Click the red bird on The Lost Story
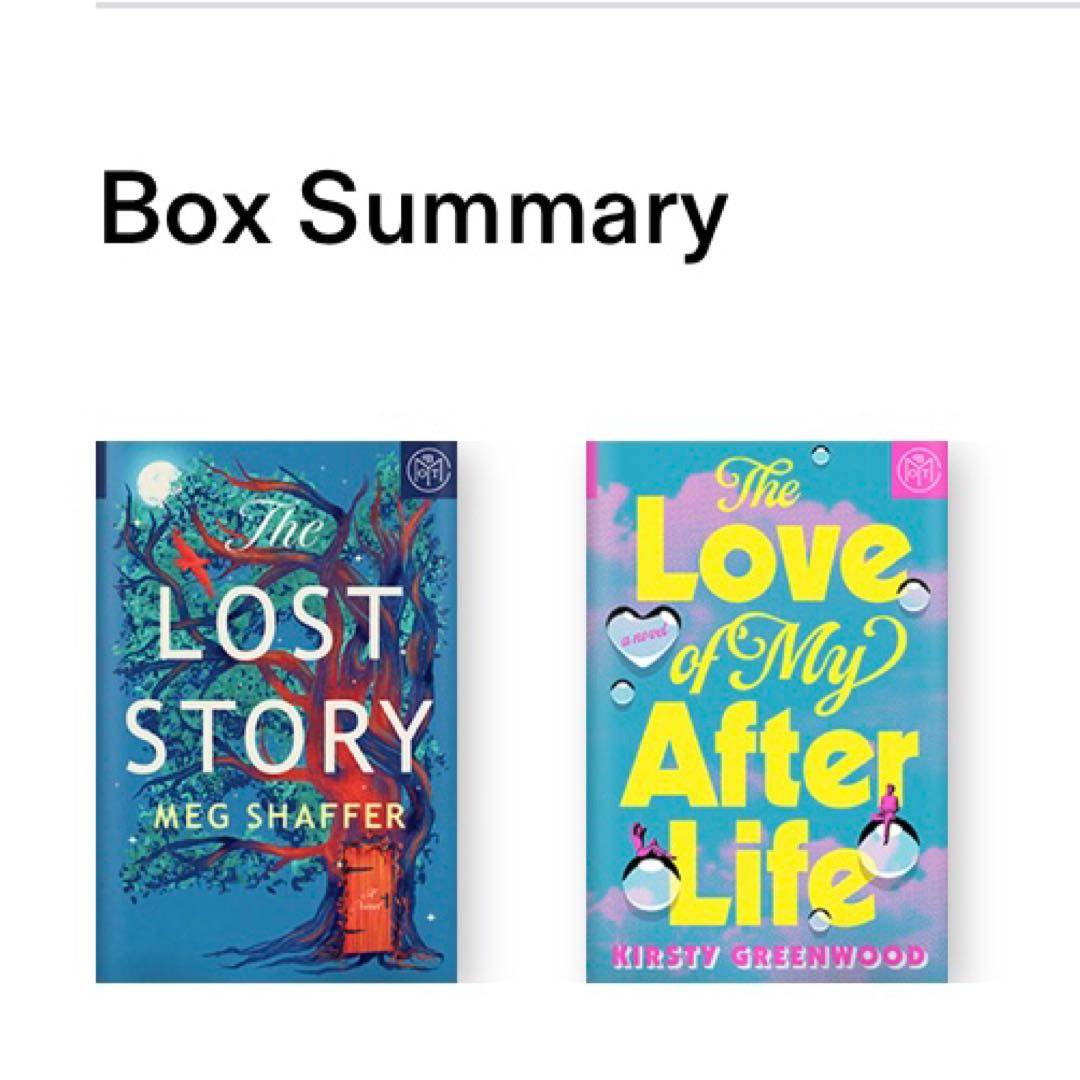 (189, 563)
